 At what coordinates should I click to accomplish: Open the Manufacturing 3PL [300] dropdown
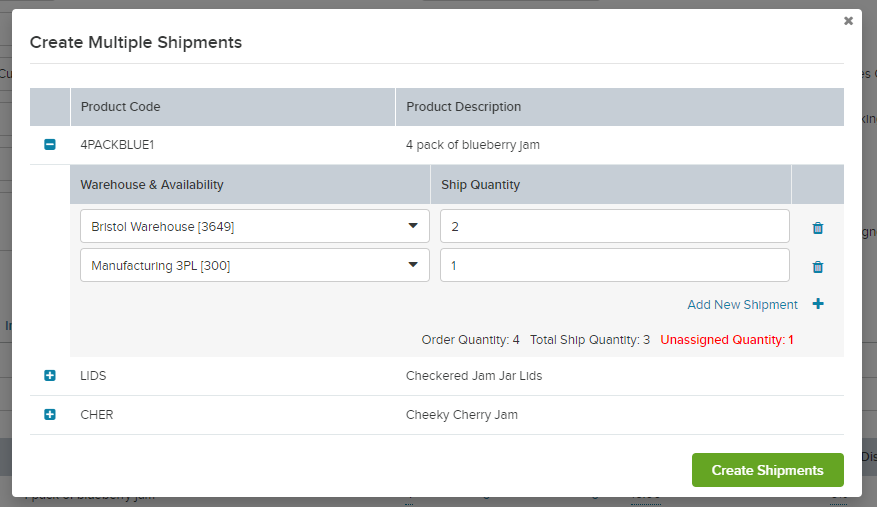255,266
